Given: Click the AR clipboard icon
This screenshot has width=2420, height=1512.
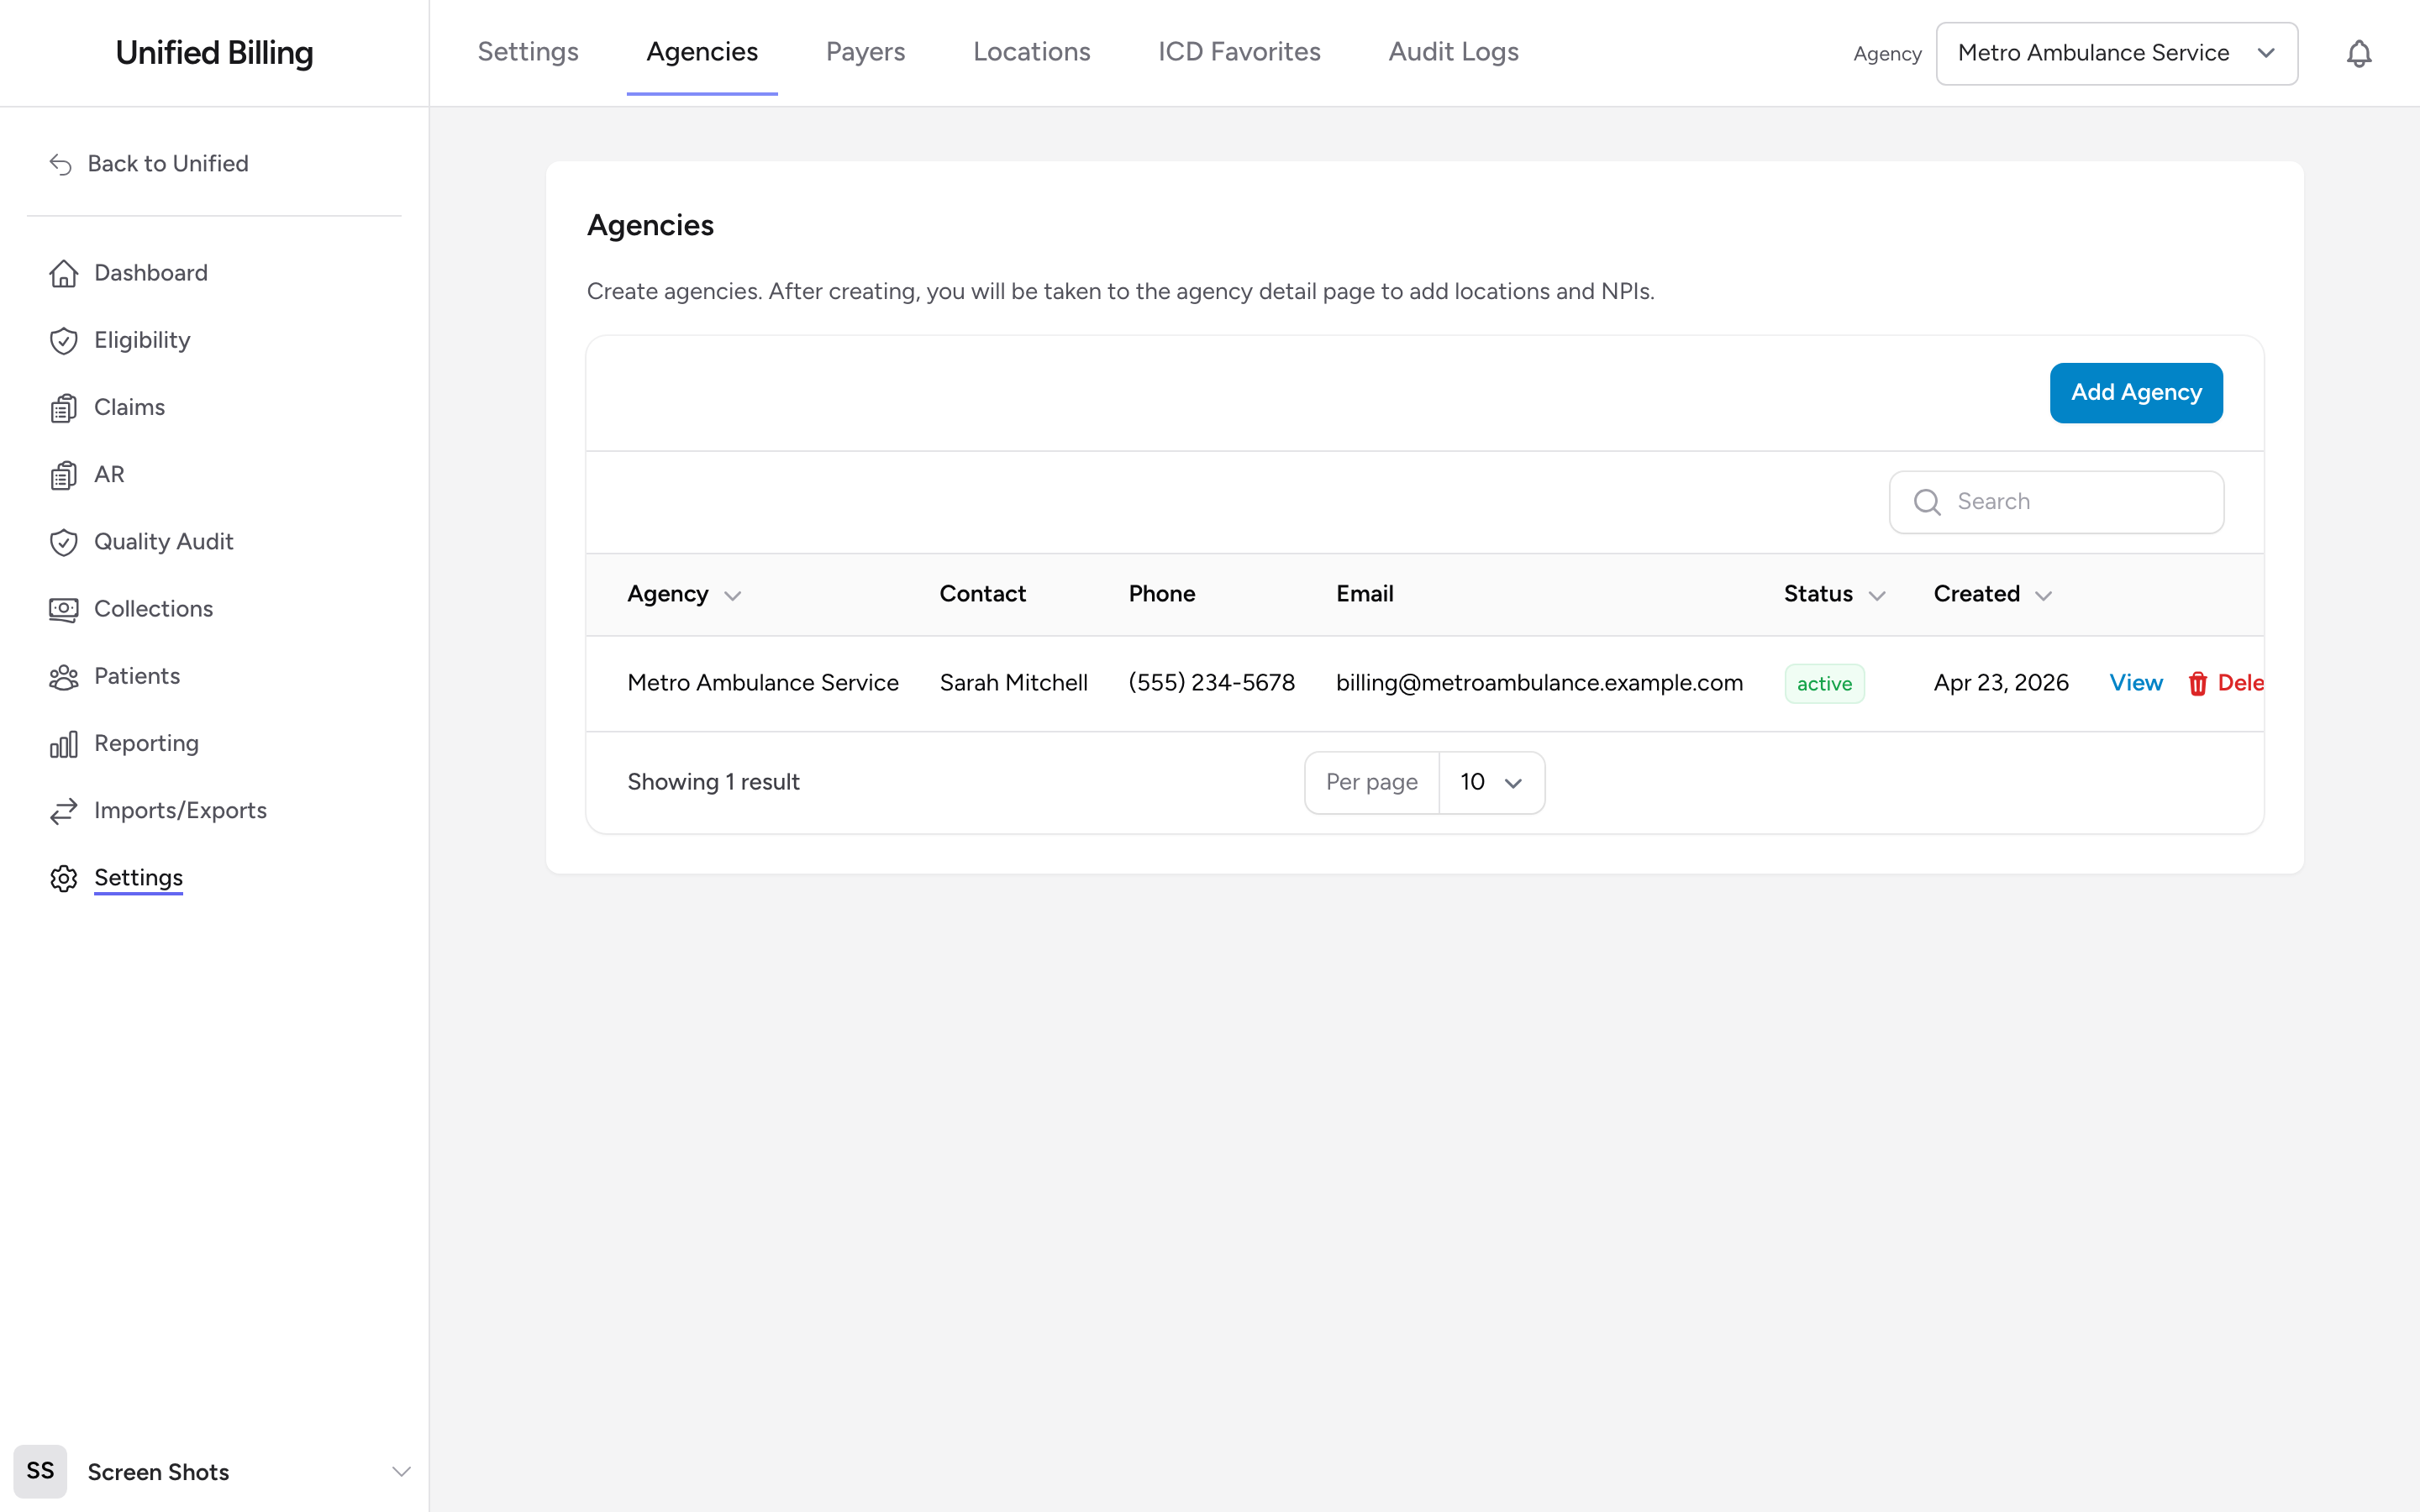Looking at the screenshot, I should (x=63, y=475).
